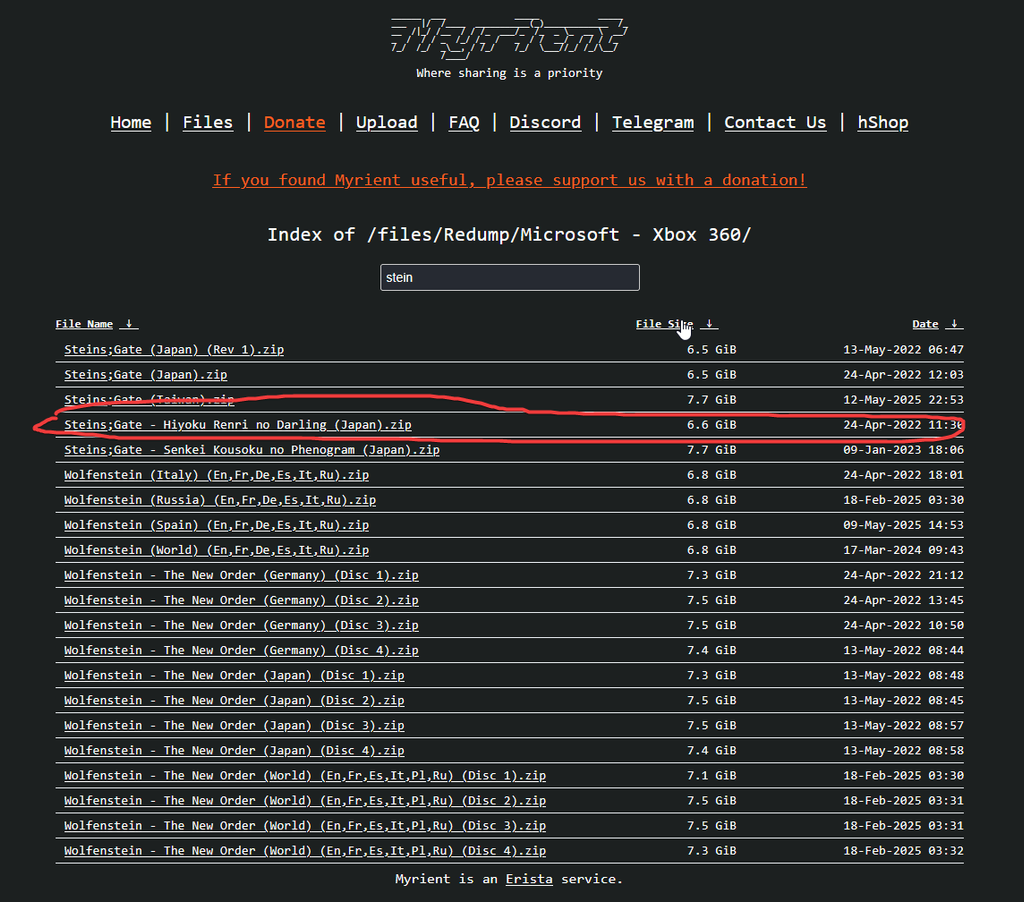Click the Myrient ASCII logo
The width and height of the screenshot is (1024, 902).
pyautogui.click(x=509, y=37)
